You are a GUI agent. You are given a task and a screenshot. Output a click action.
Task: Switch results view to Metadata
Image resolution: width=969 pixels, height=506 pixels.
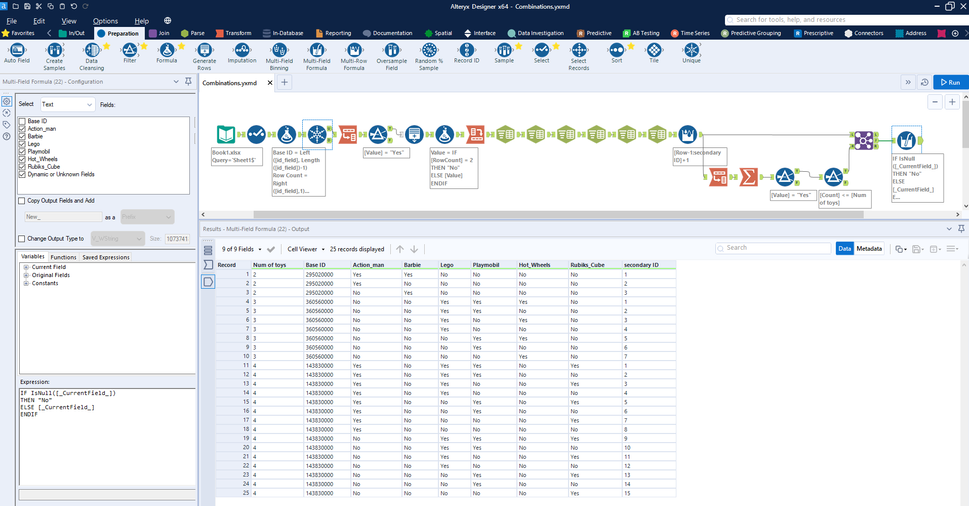click(869, 248)
